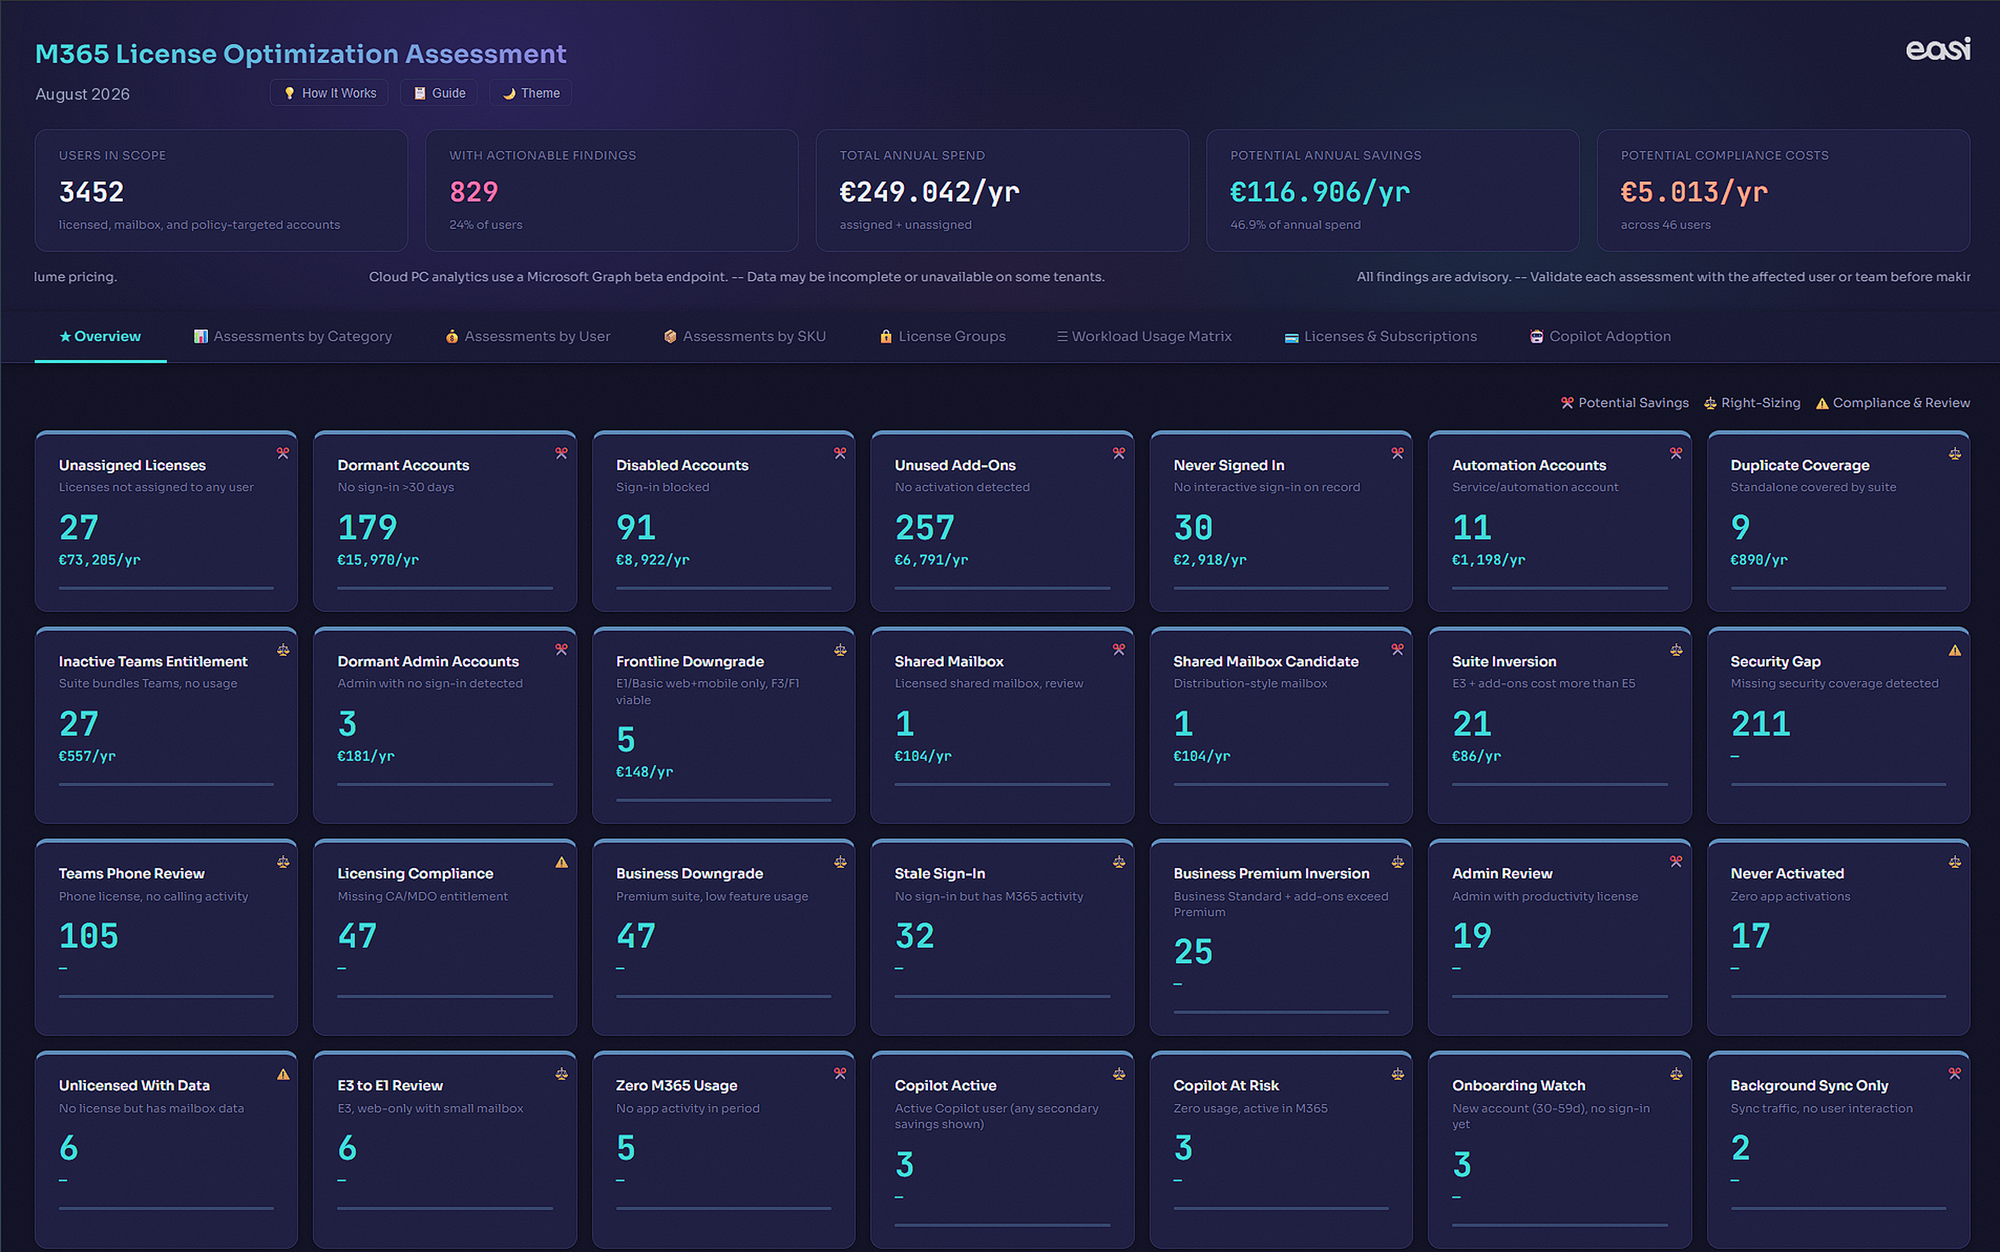This screenshot has height=1252, width=2000.
Task: Click scale icon on Frontline Downgrade card
Action: coord(840,650)
